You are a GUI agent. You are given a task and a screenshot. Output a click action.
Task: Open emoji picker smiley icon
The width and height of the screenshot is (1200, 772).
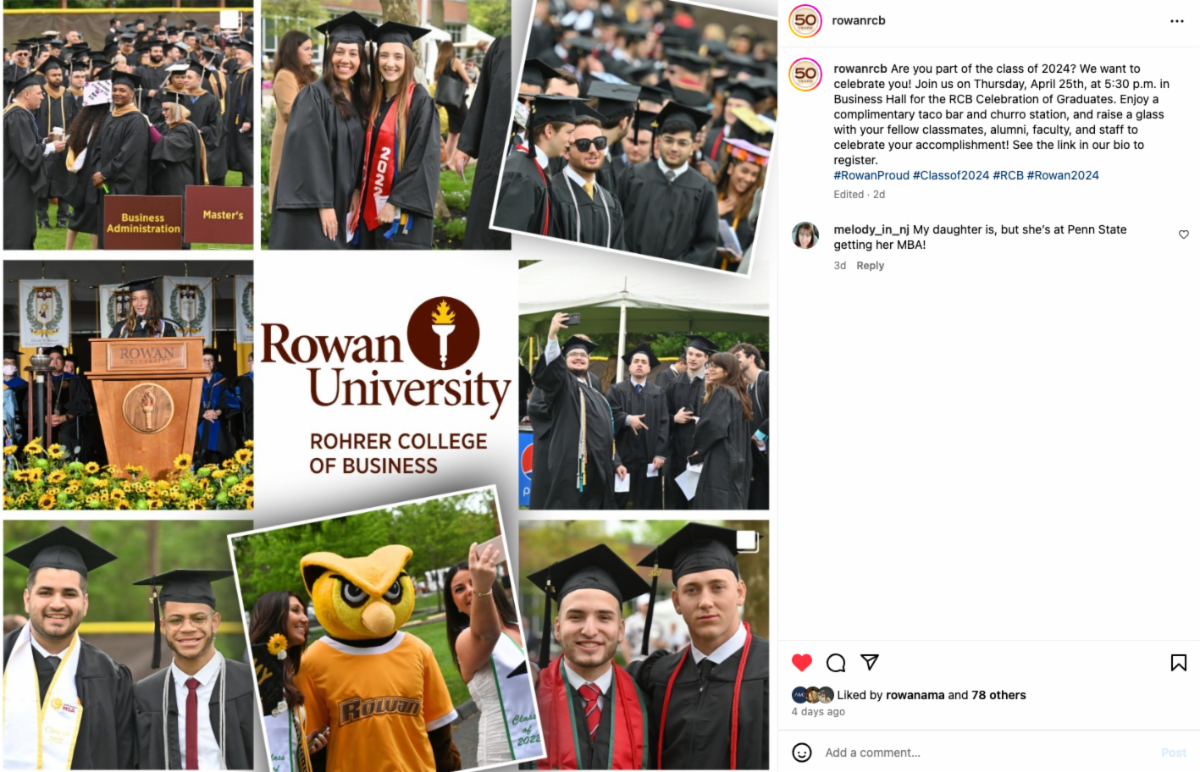point(802,752)
